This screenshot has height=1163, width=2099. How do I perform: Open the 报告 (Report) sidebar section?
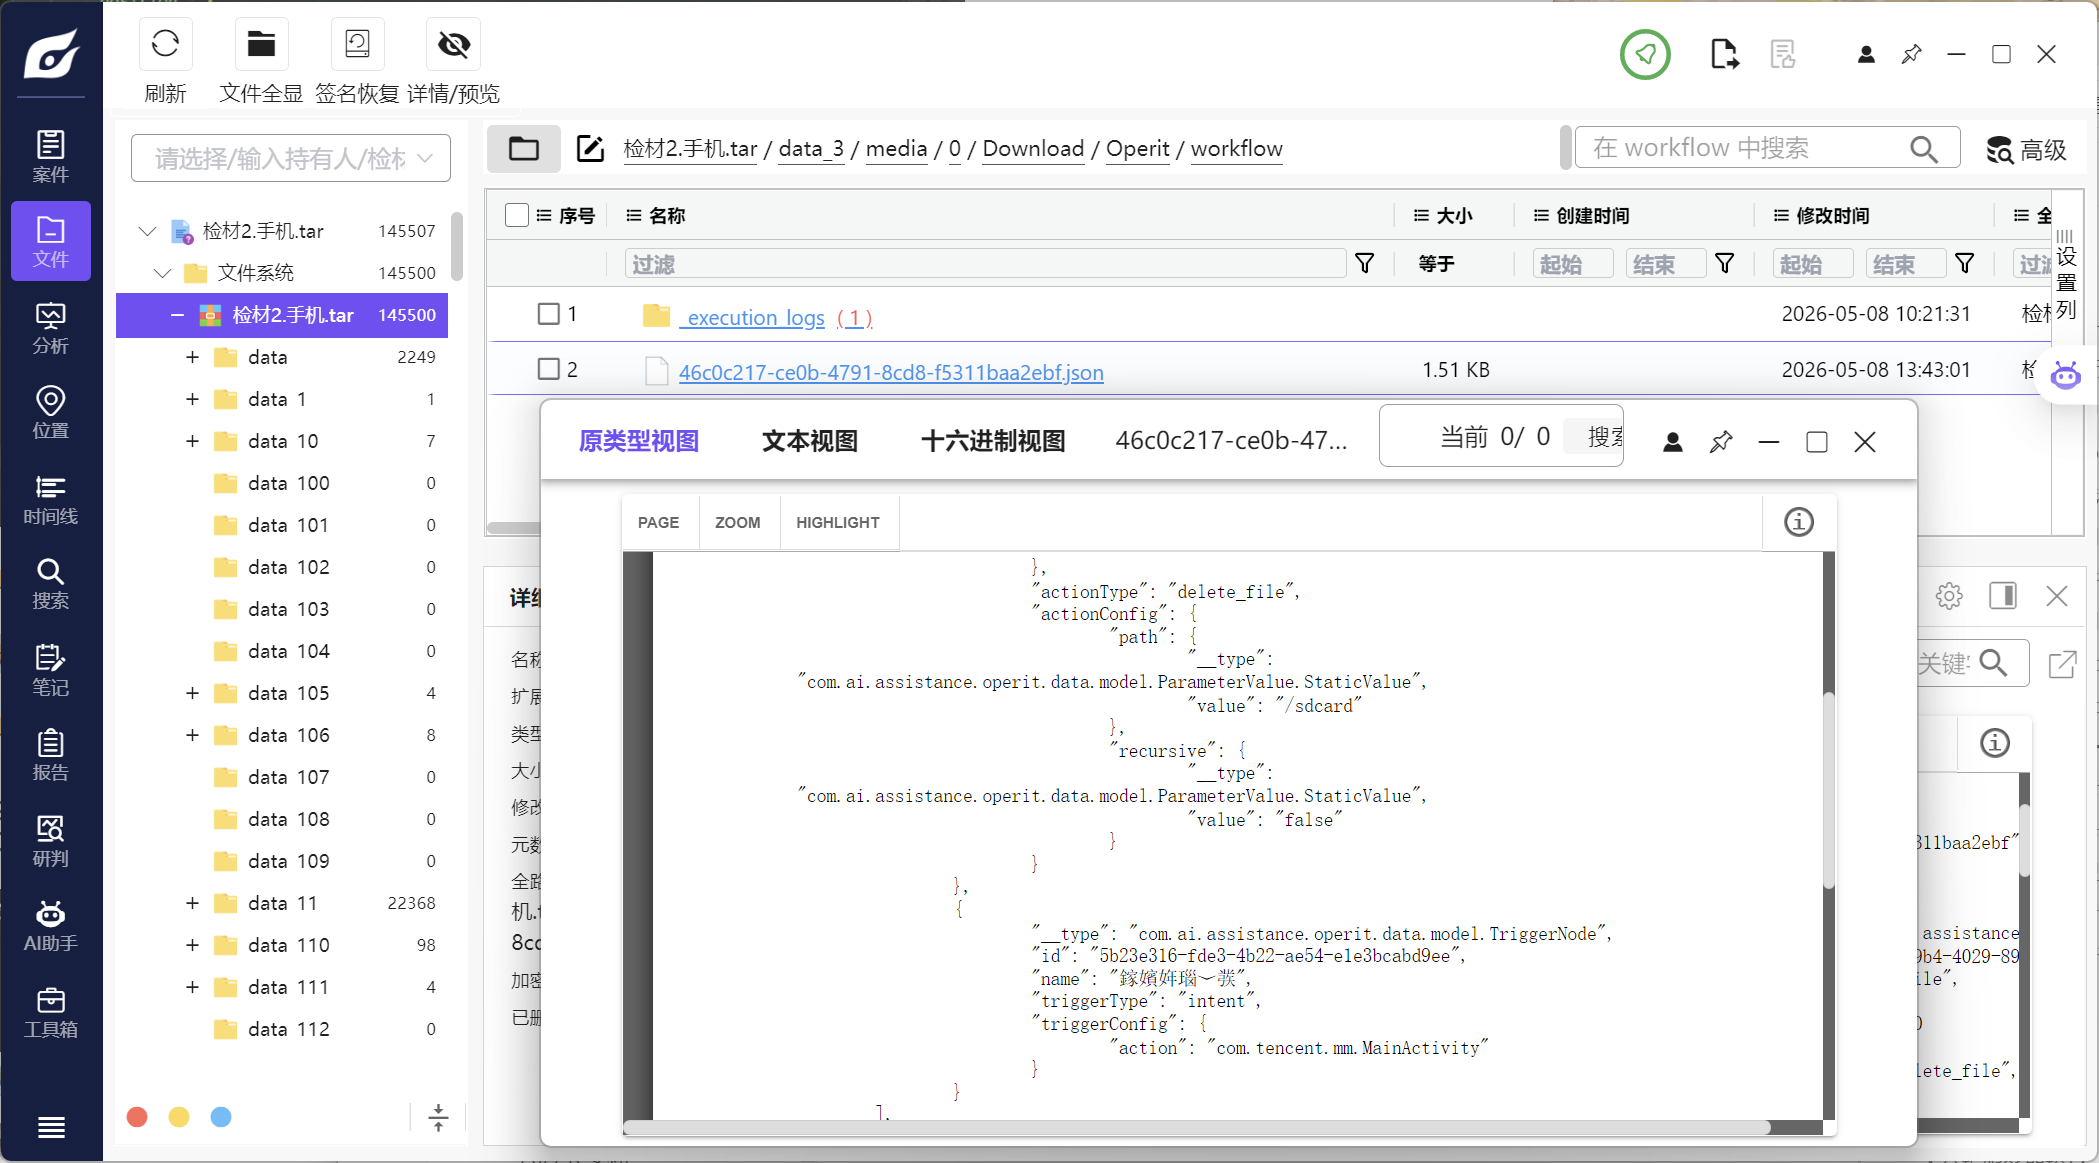tap(51, 755)
